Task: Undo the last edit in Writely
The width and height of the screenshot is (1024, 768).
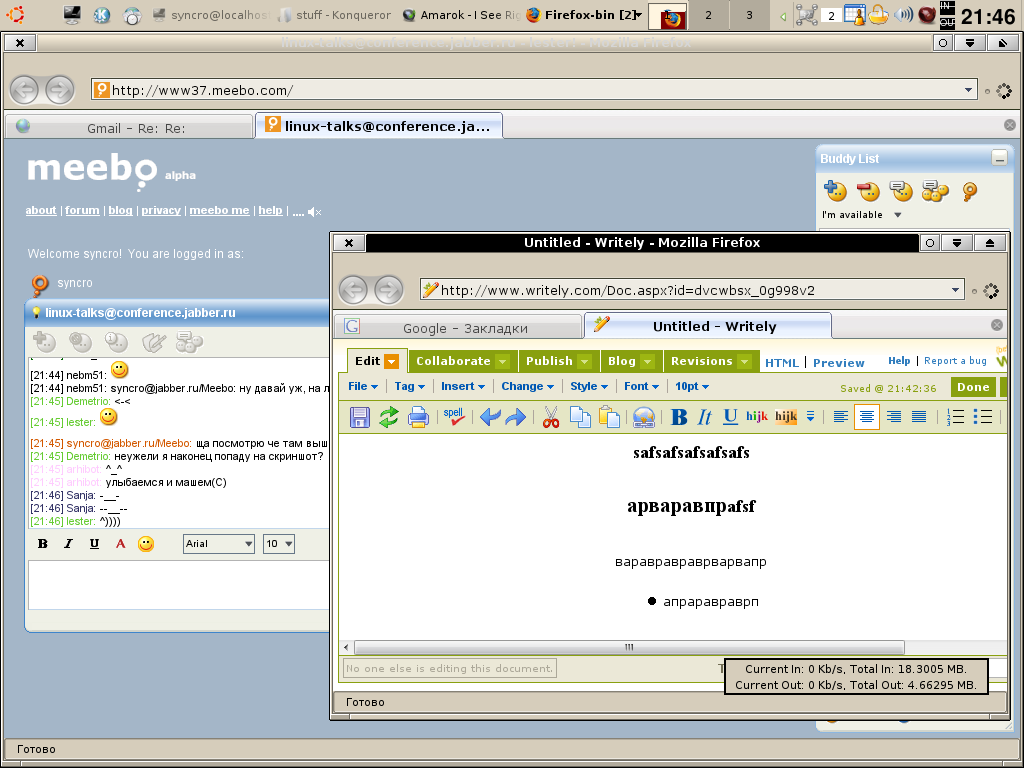Action: 490,417
